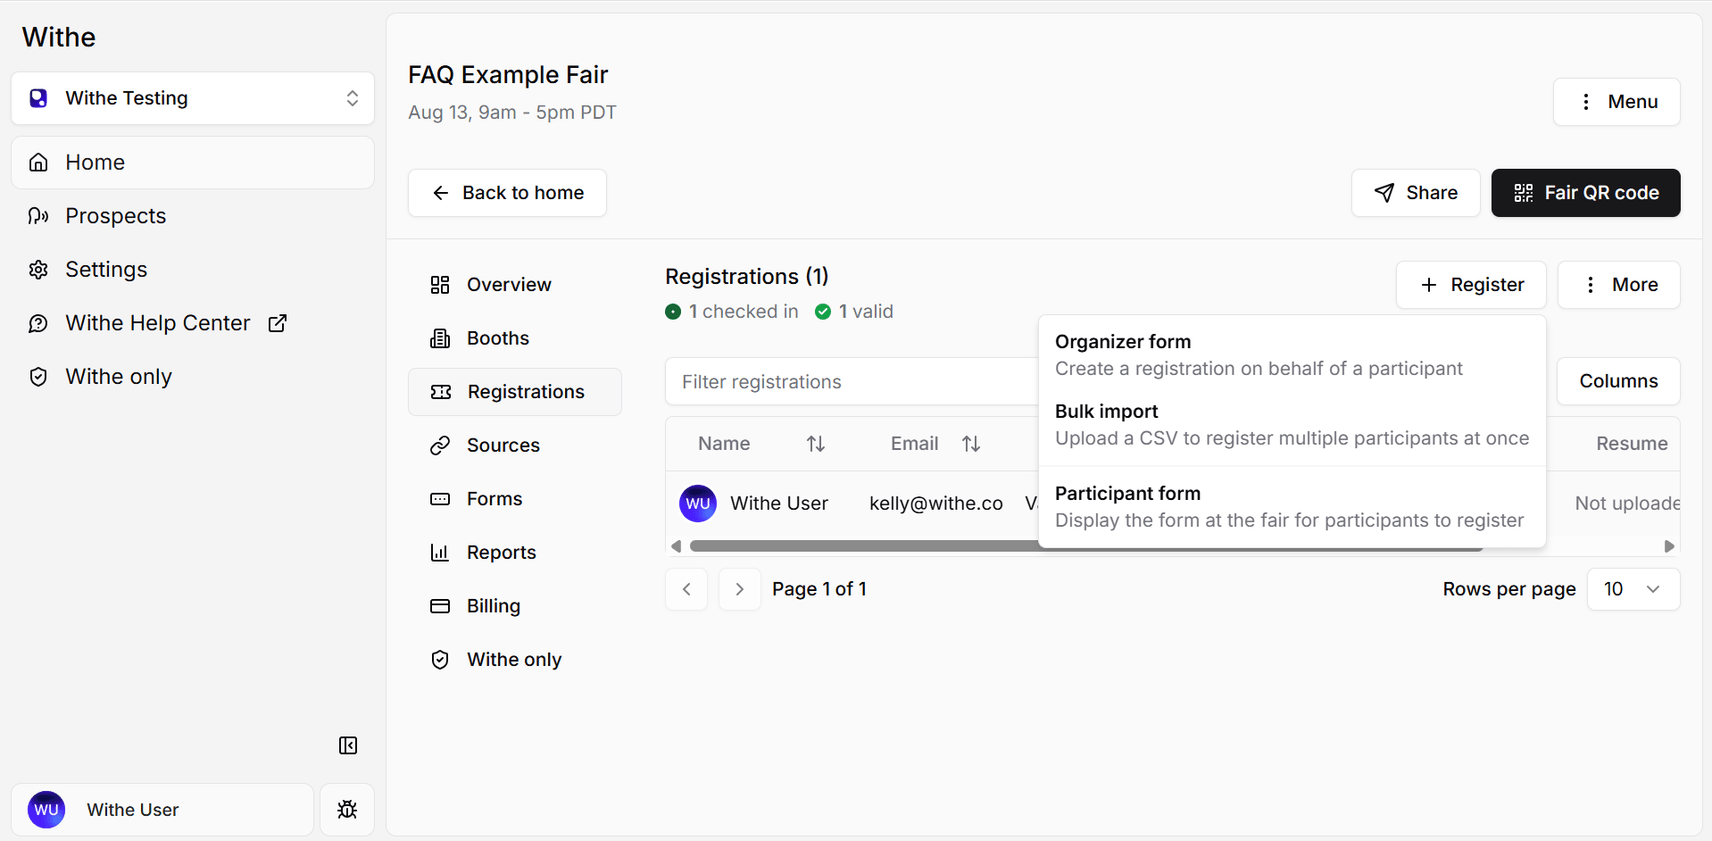
Task: Open the More options menu
Action: tap(1619, 285)
